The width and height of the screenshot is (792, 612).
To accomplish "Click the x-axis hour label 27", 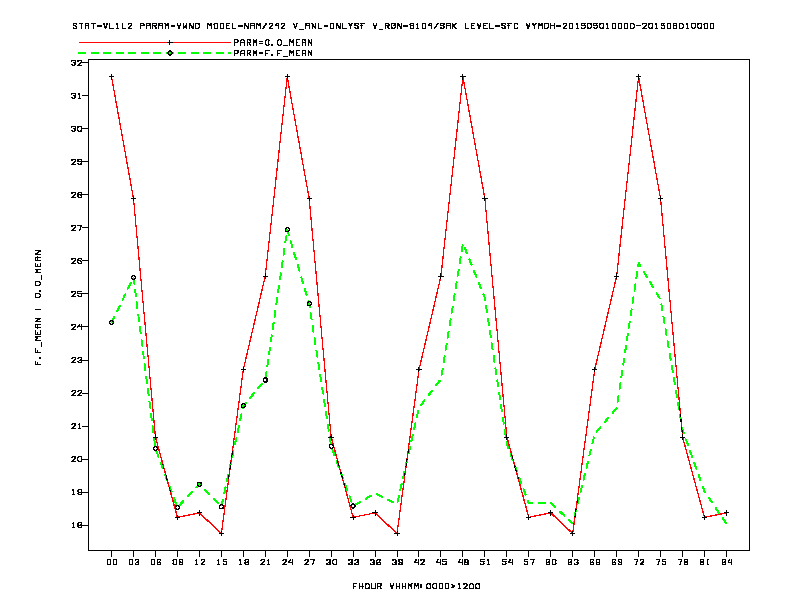I will coord(309,562).
